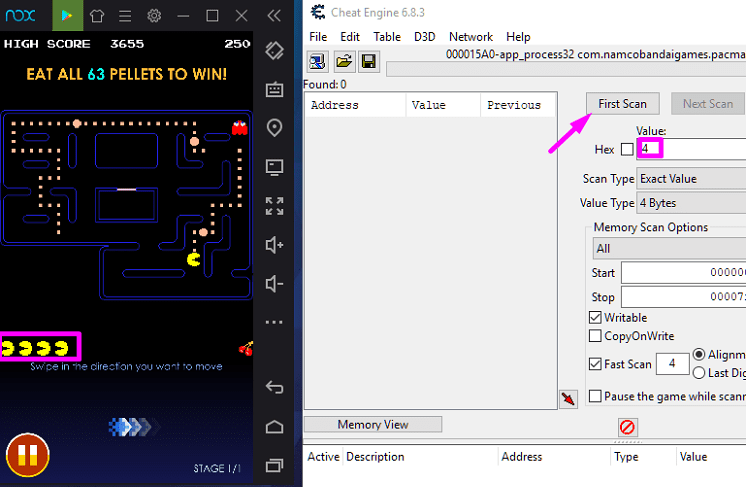Screen dimensions: 746x487
Task: Open the Network menu
Action: click(x=471, y=37)
